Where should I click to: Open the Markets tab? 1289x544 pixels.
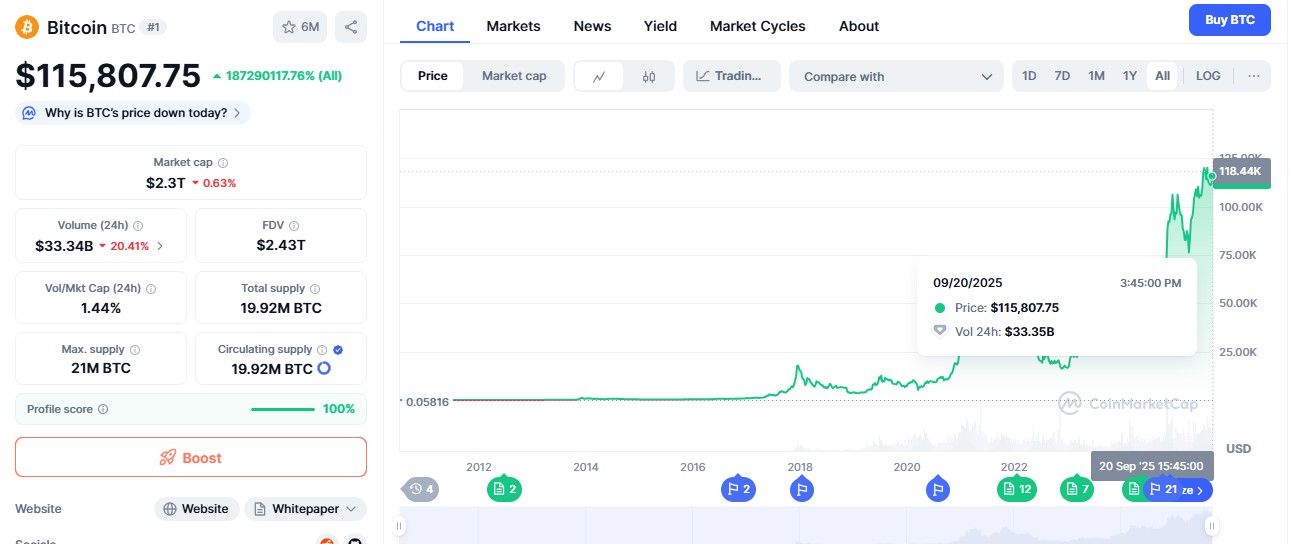pos(513,26)
